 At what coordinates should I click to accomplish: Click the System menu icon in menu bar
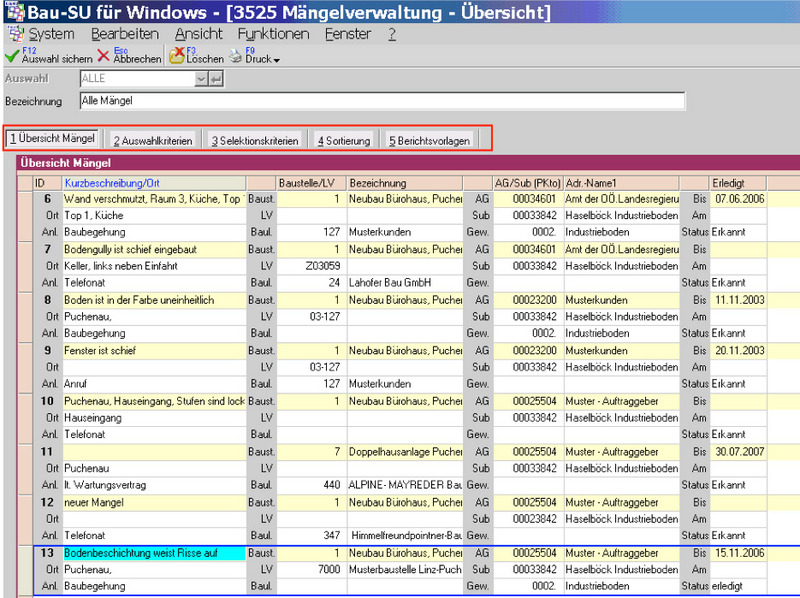click(x=15, y=34)
